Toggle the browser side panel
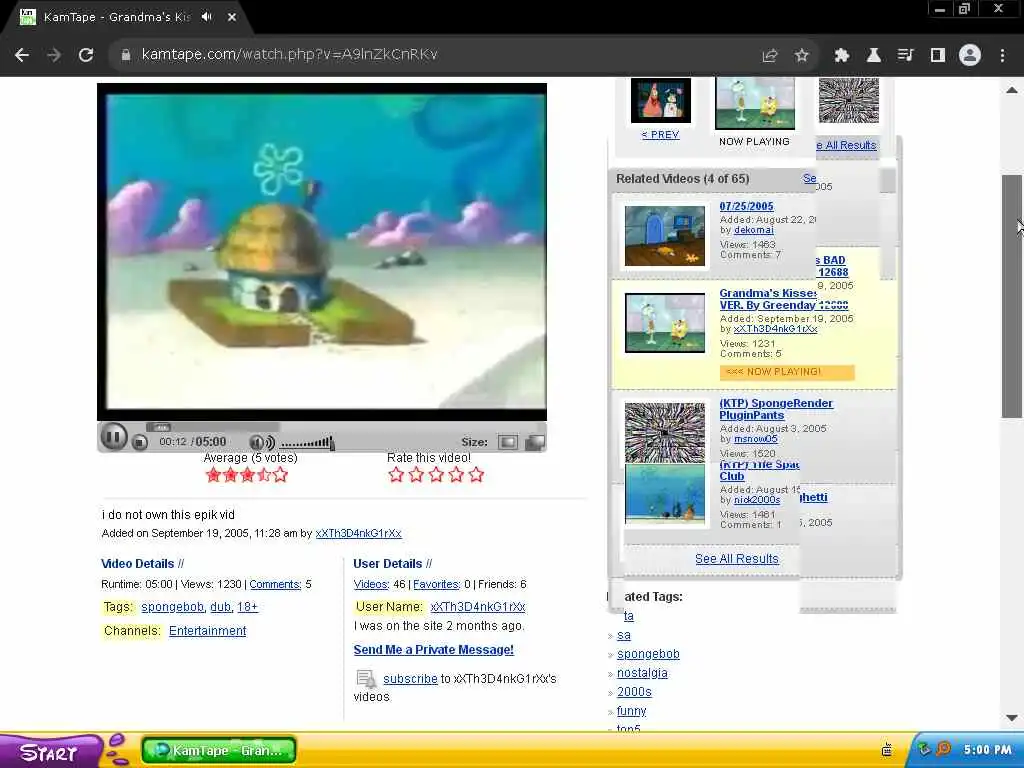 pos(938,56)
